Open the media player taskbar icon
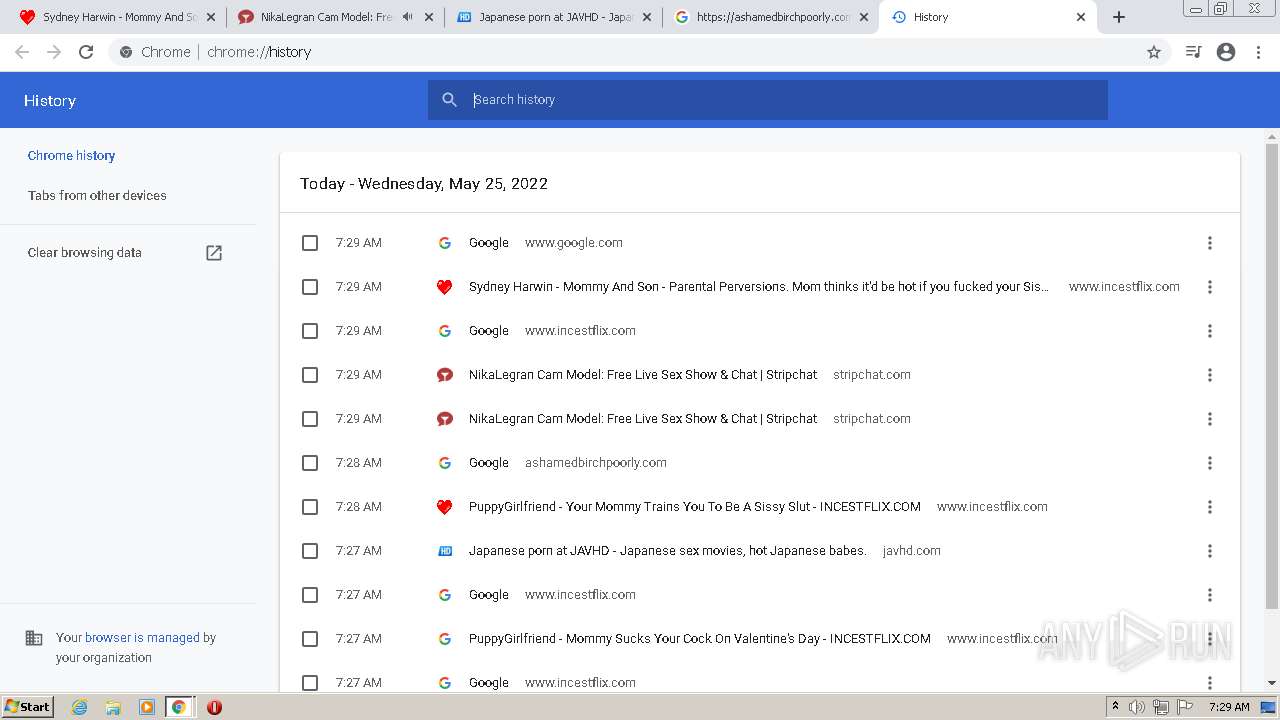Screen dimensions: 1280x720 coord(146,707)
